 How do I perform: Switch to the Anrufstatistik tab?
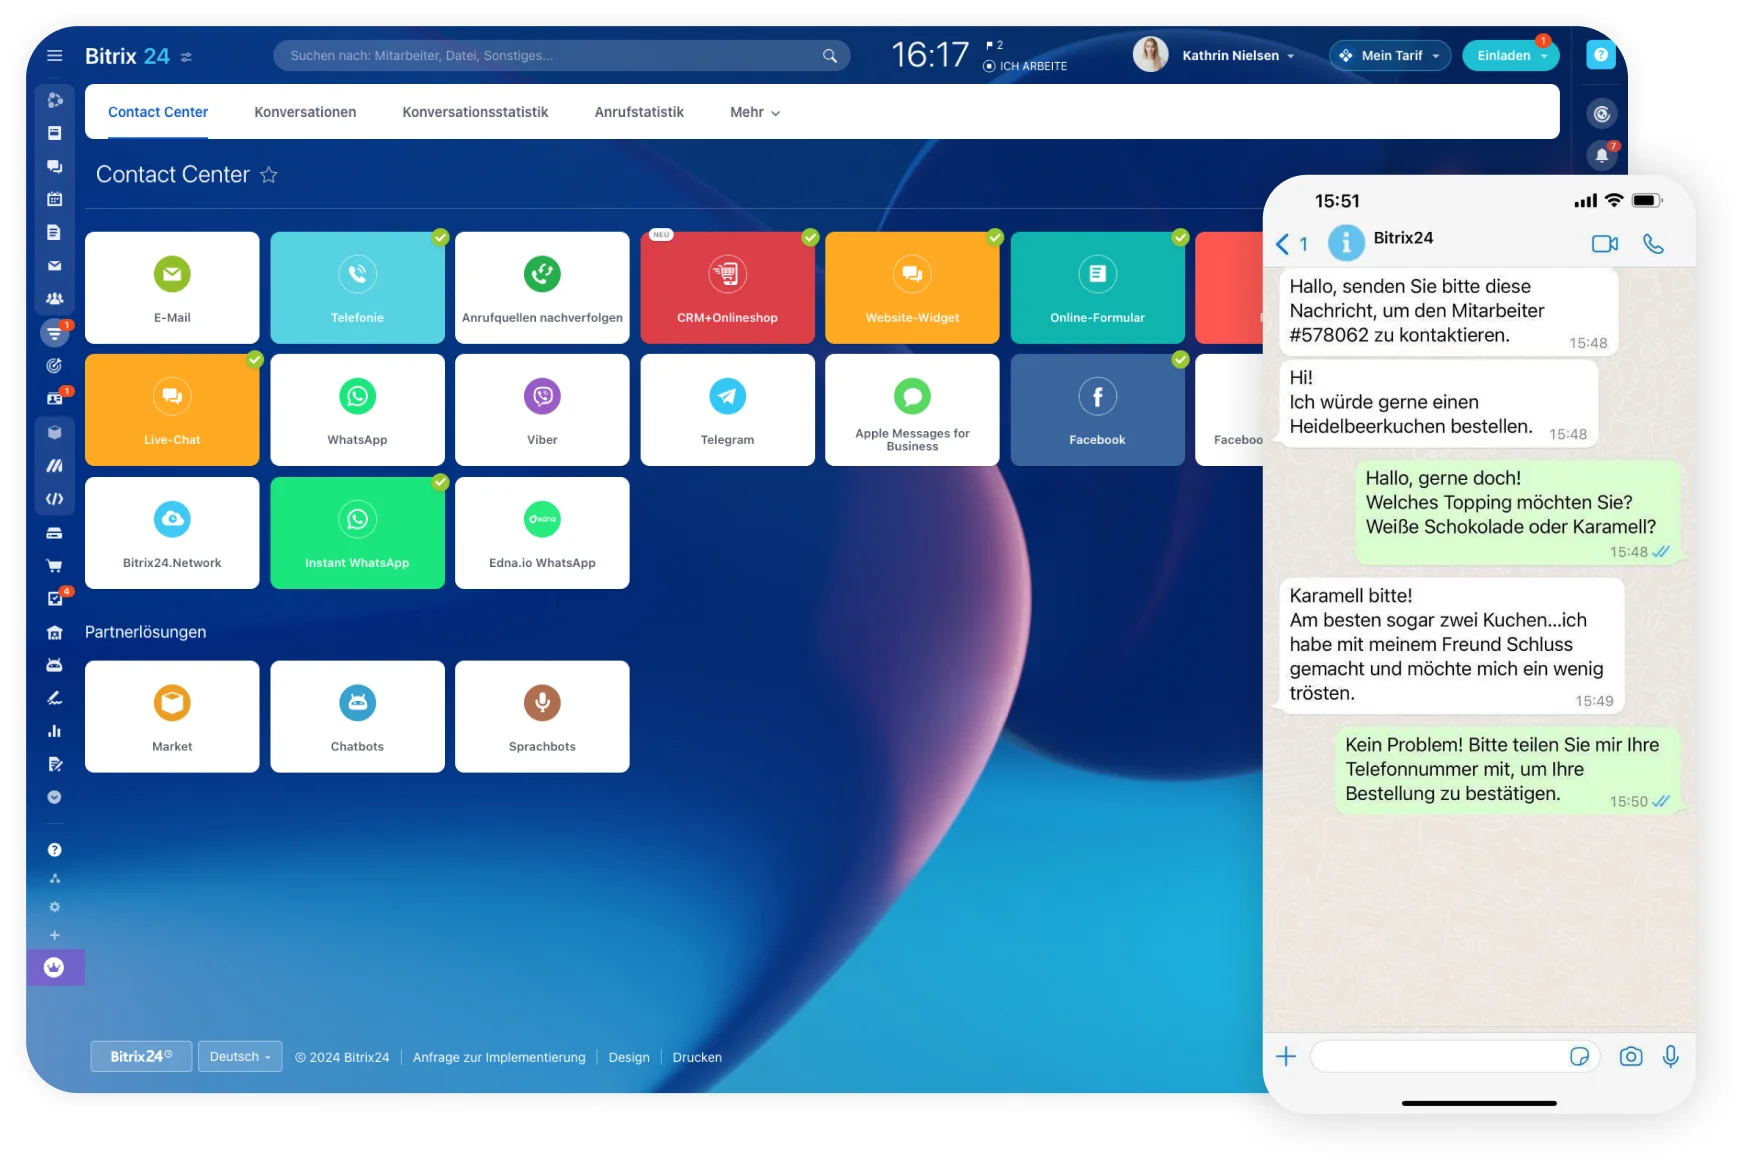[639, 113]
